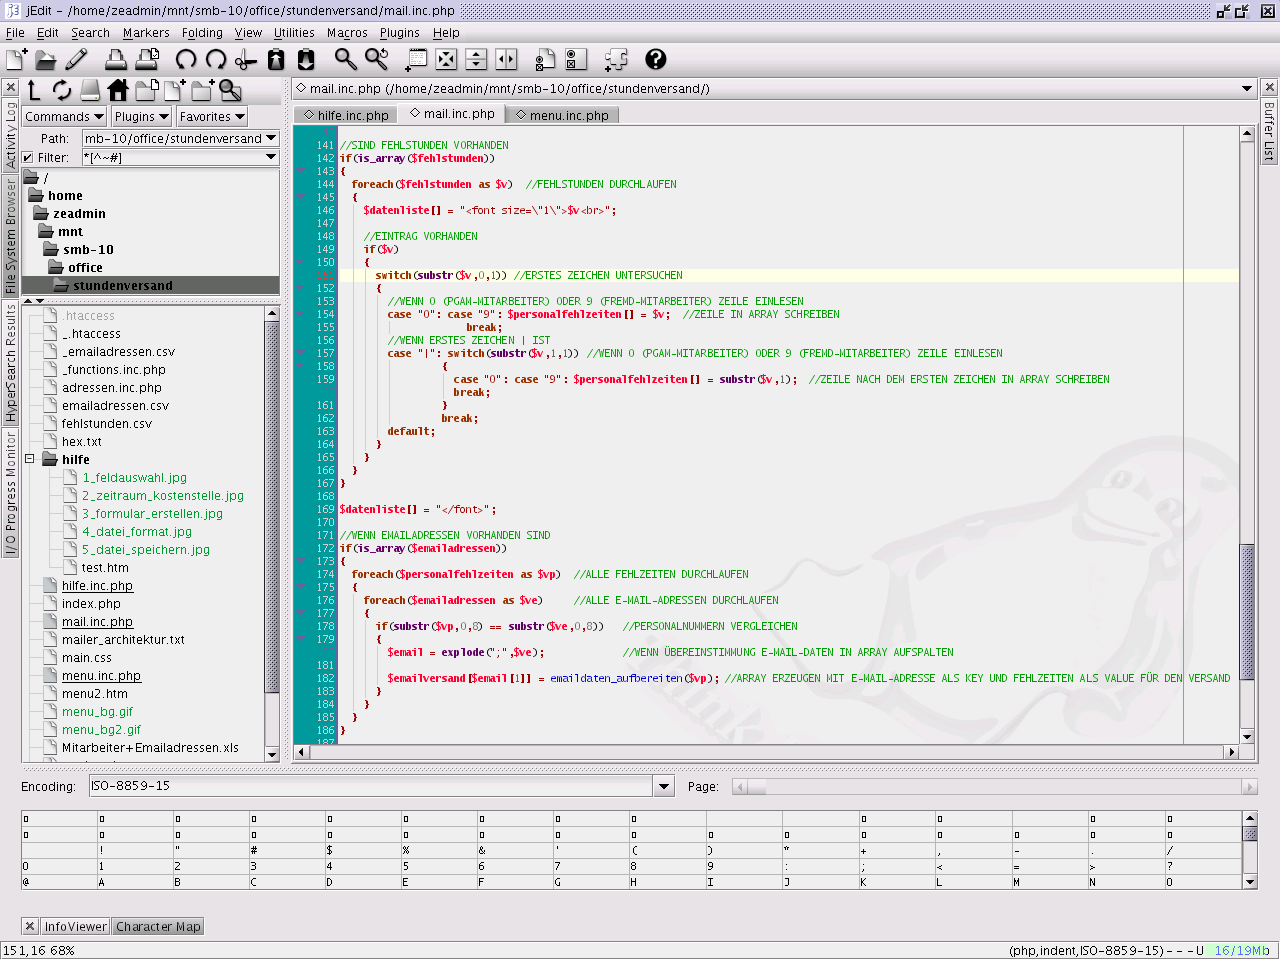Image resolution: width=1280 pixels, height=960 pixels.
Task: Reload the file browser directory
Action: (62, 91)
